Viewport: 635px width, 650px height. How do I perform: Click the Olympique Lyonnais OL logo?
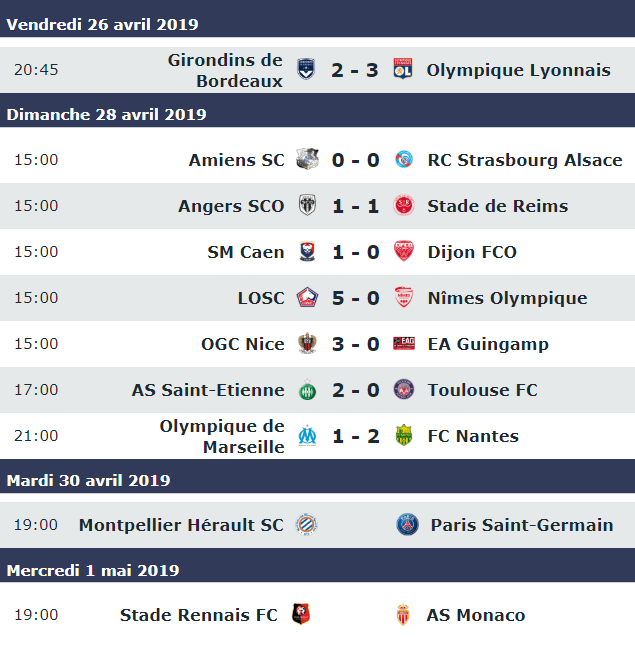coord(403,69)
